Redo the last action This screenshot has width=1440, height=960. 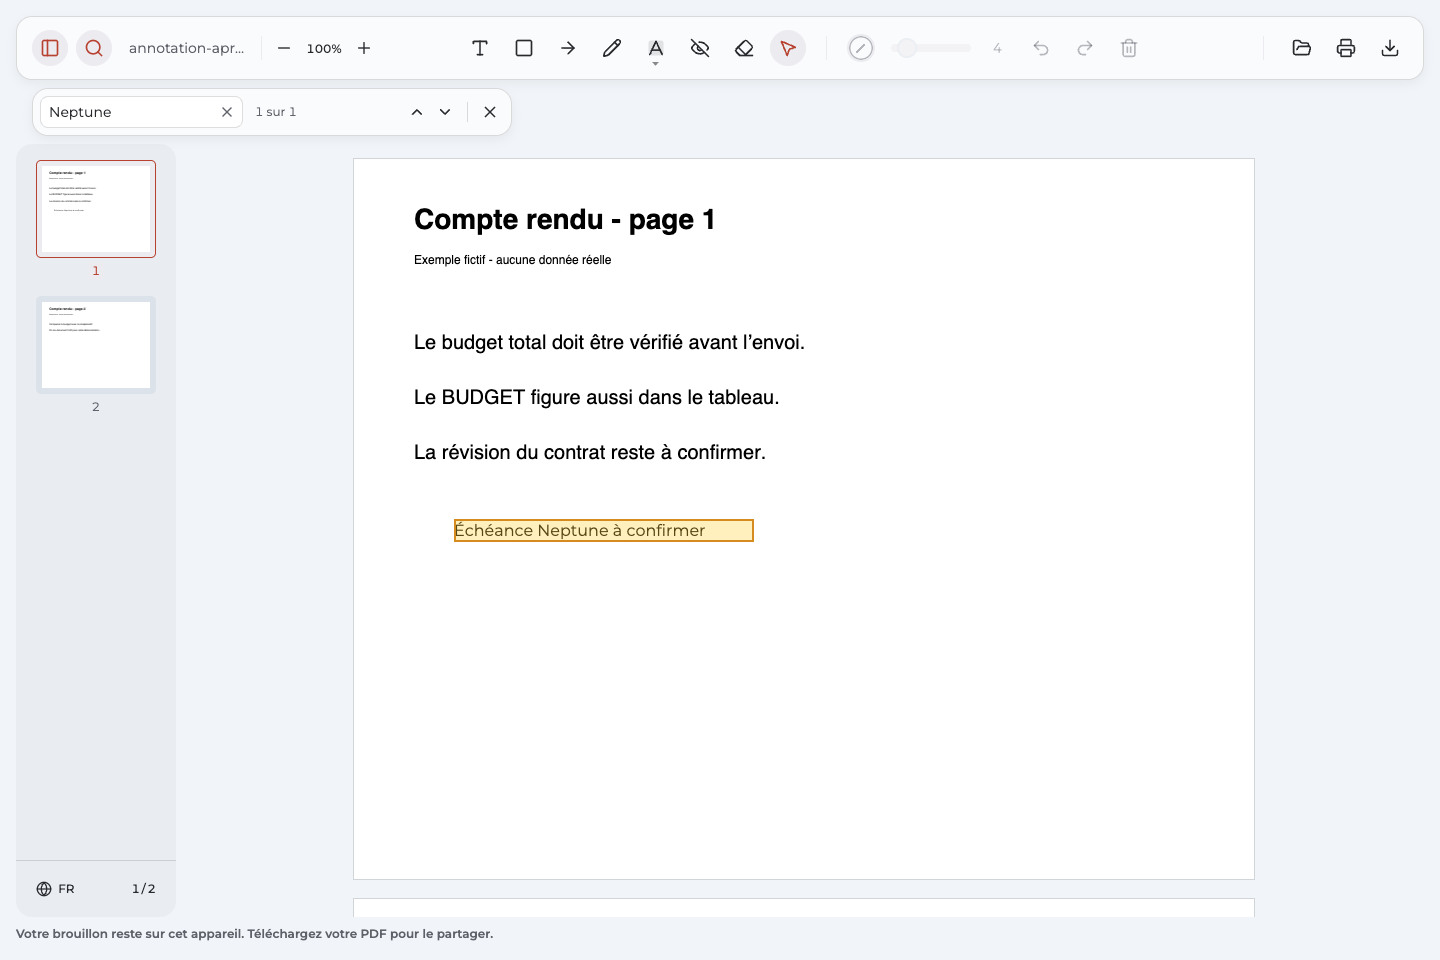[x=1085, y=48]
